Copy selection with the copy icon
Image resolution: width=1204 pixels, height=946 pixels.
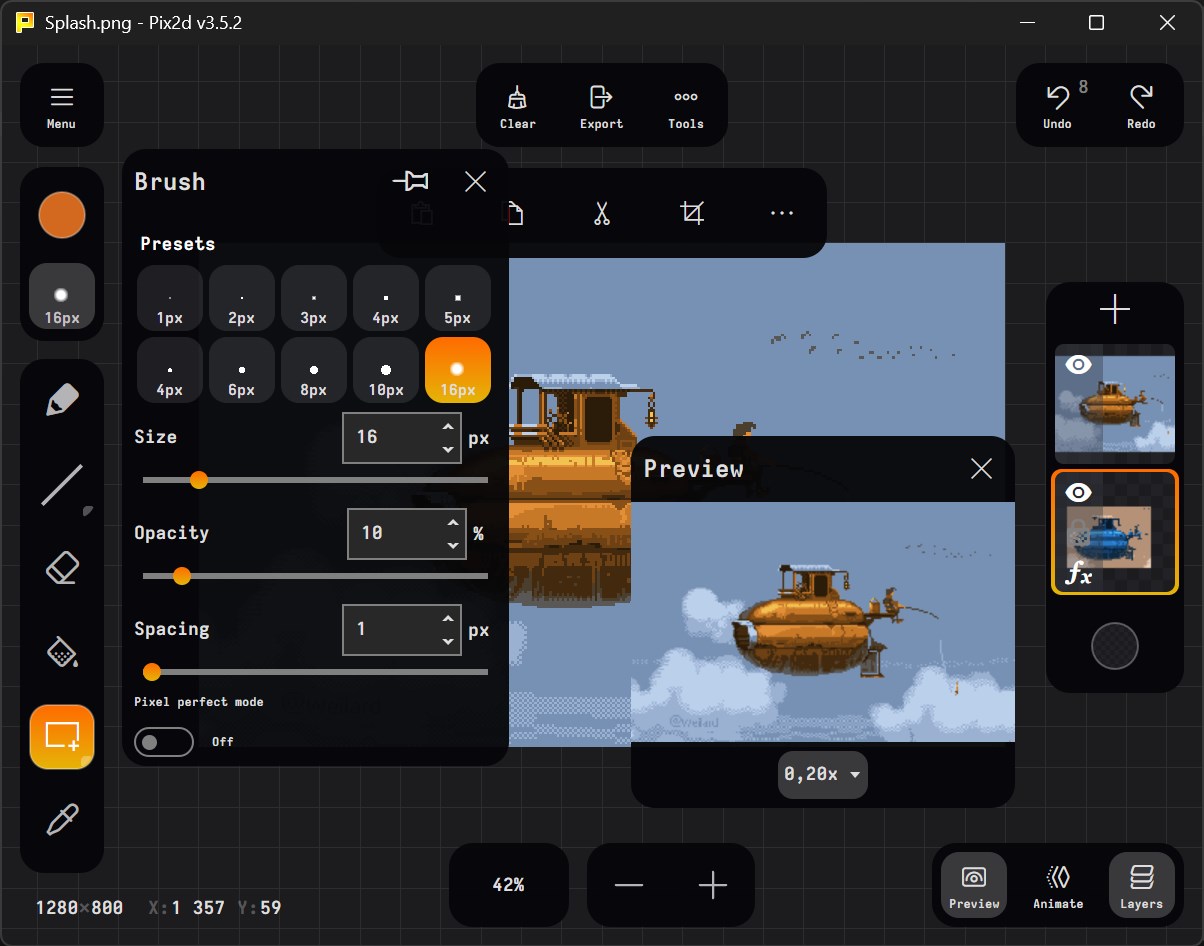514,213
